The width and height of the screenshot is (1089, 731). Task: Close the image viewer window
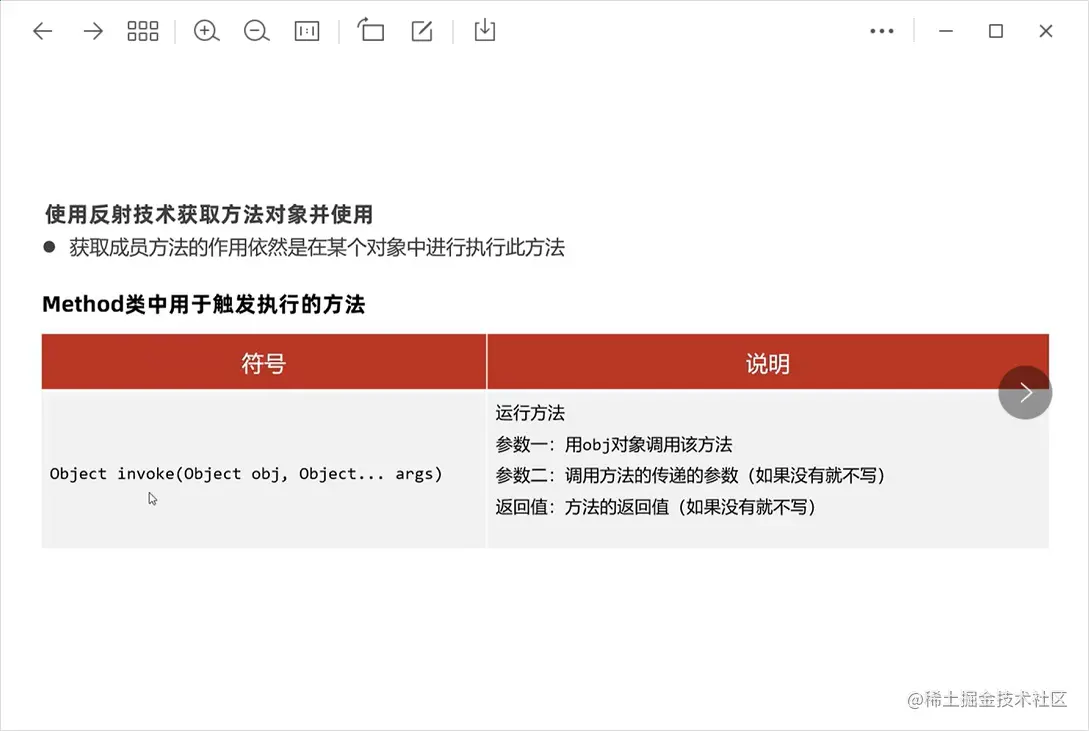1046,31
